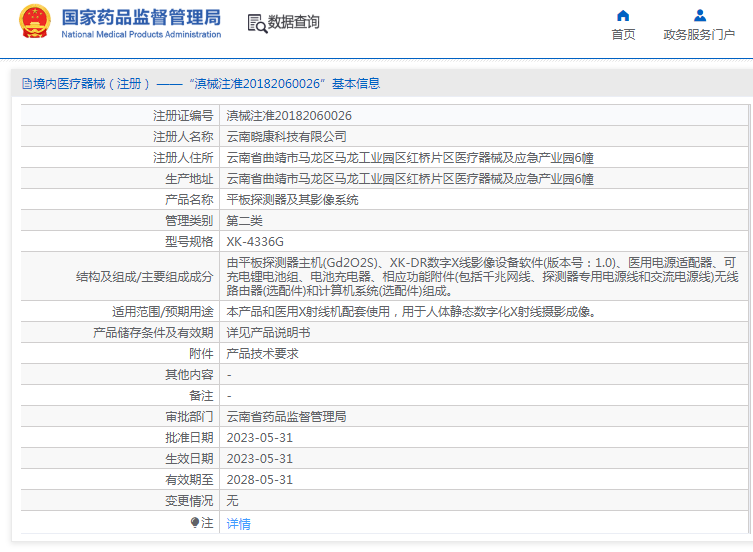Click the 数据查询 text

[x=293, y=22]
